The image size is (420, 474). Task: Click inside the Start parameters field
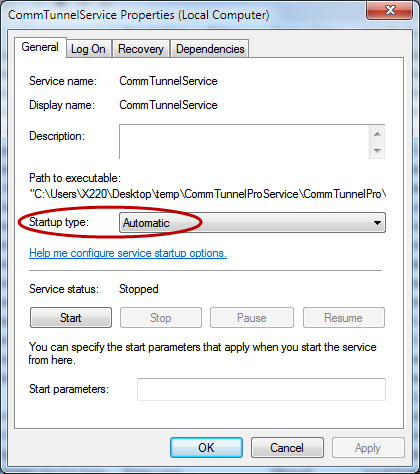[x=261, y=389]
